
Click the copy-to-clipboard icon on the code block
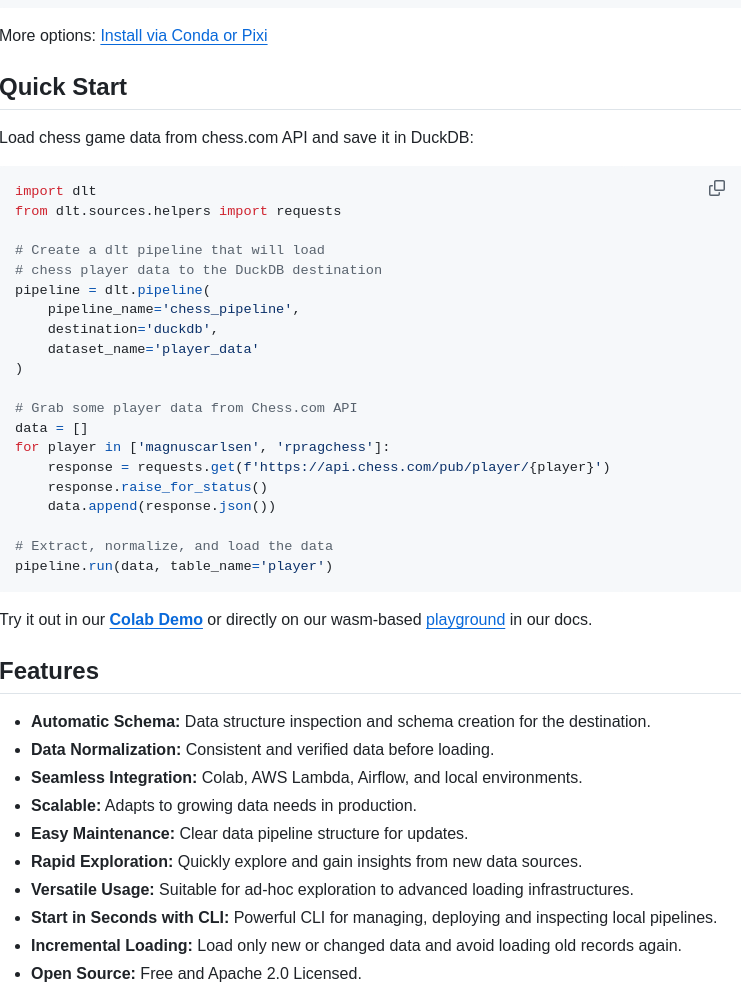pos(717,188)
